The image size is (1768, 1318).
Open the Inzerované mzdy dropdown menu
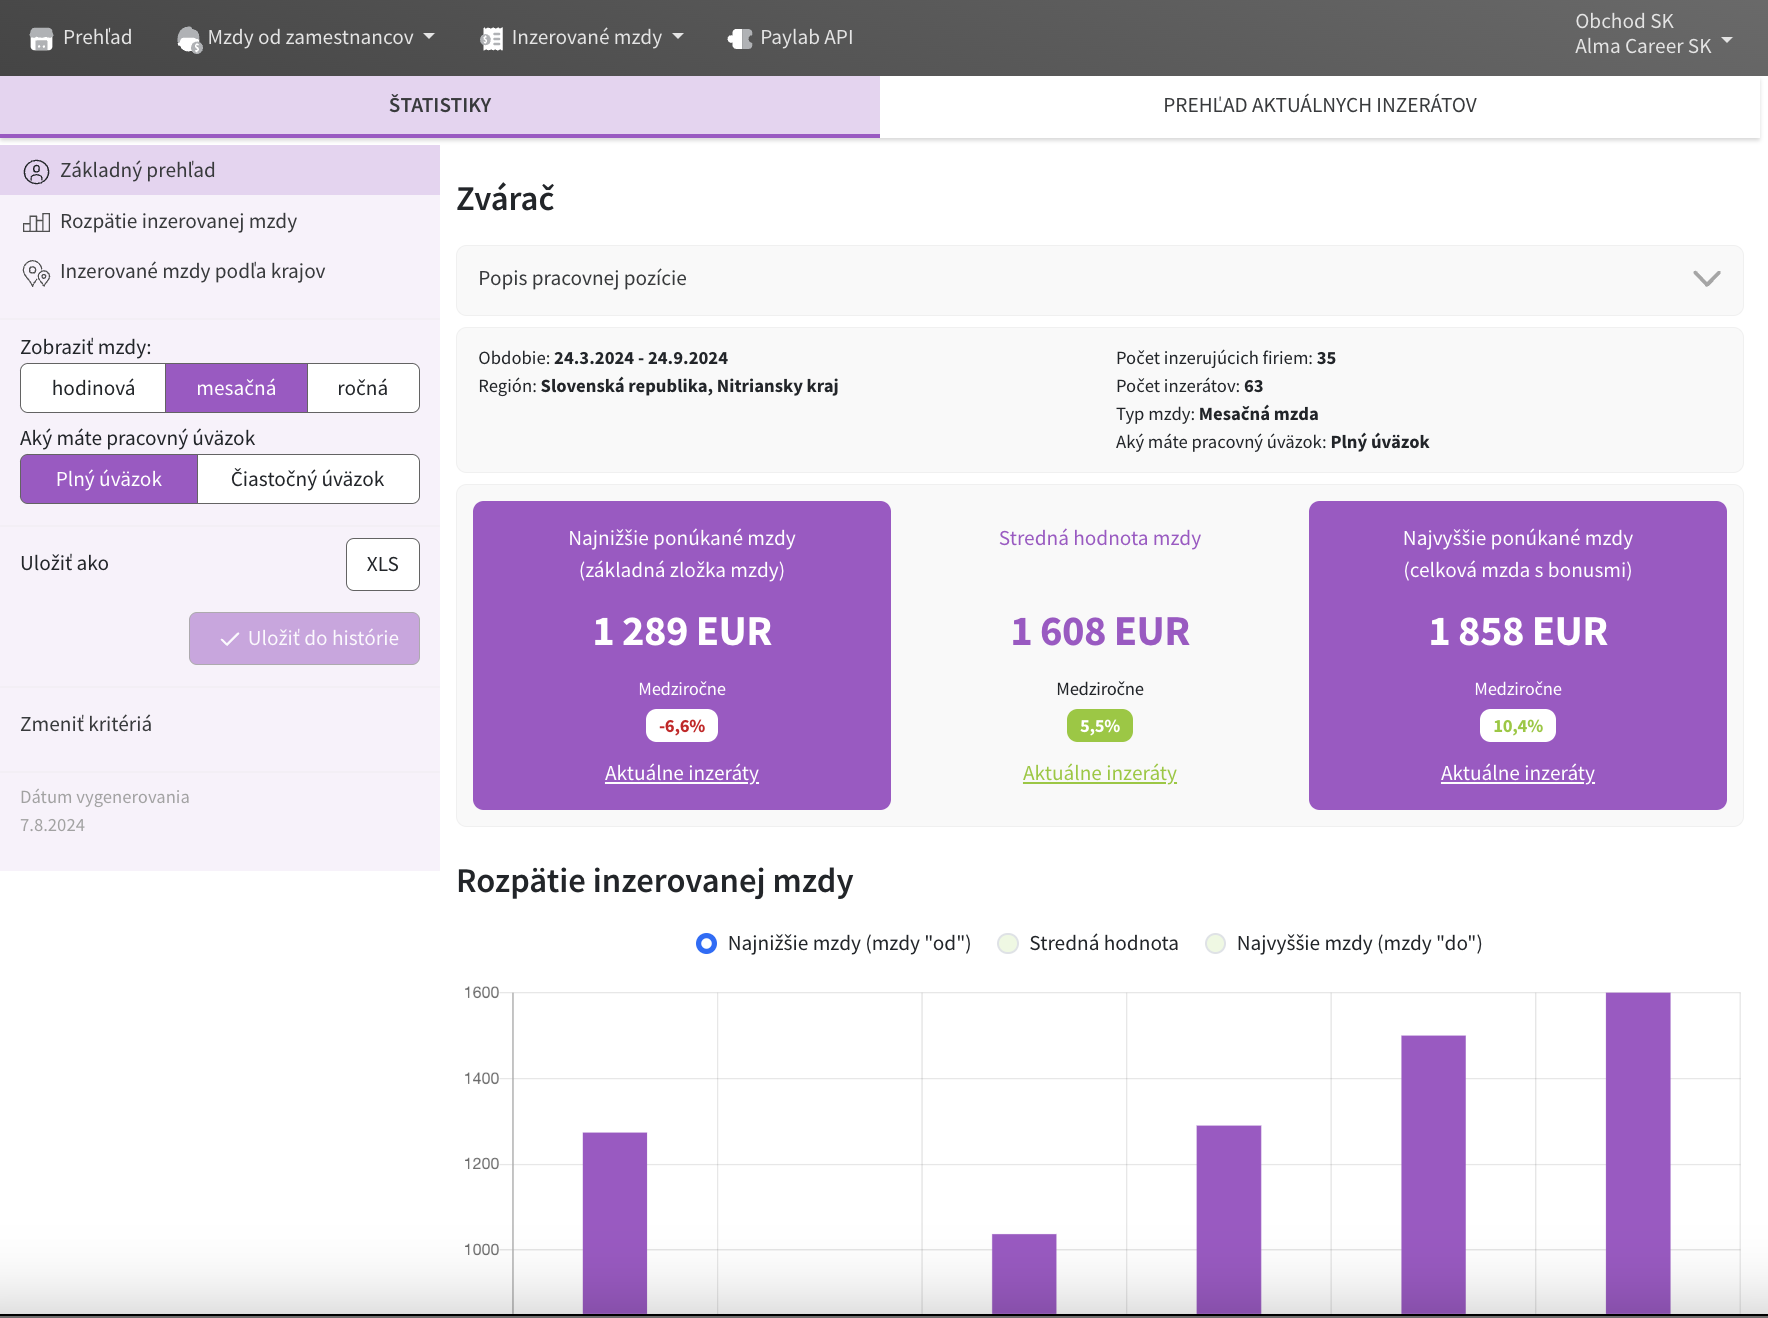tap(582, 38)
